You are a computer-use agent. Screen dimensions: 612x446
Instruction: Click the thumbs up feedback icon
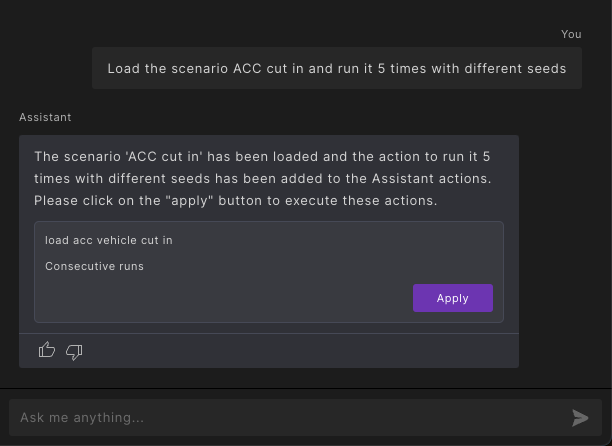pos(47,350)
